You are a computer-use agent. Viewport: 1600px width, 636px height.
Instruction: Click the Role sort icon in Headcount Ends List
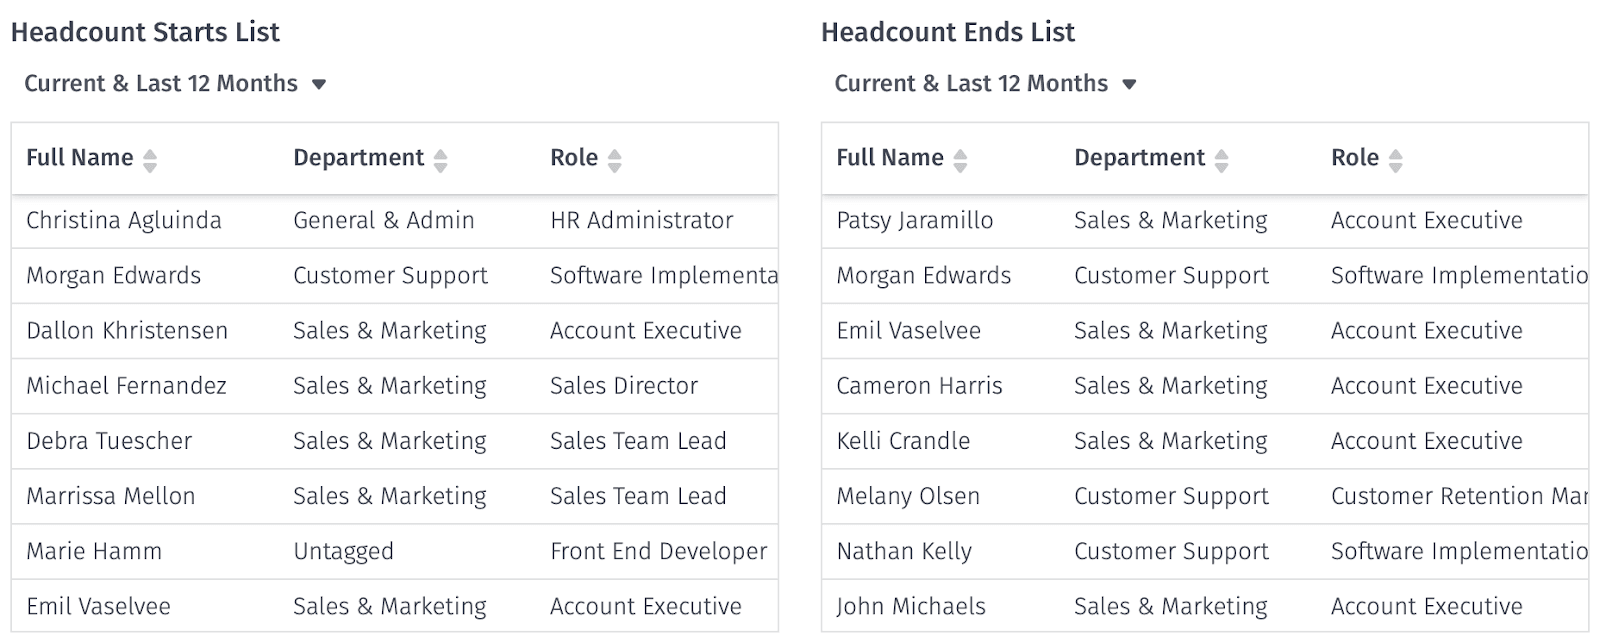pos(1396,158)
